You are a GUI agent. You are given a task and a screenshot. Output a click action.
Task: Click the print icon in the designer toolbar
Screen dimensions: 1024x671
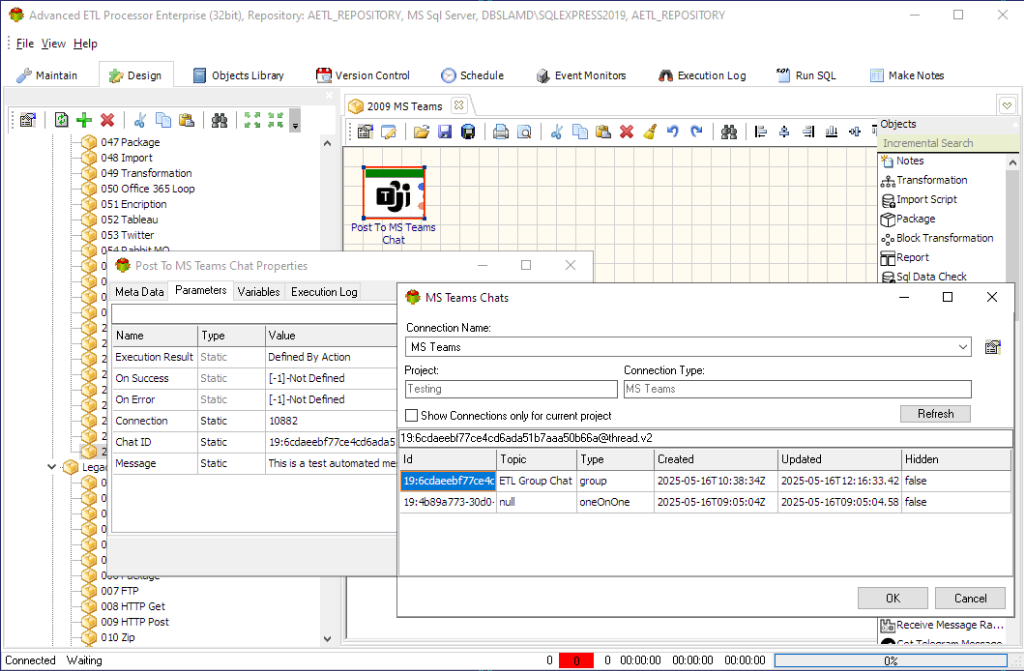[x=501, y=132]
